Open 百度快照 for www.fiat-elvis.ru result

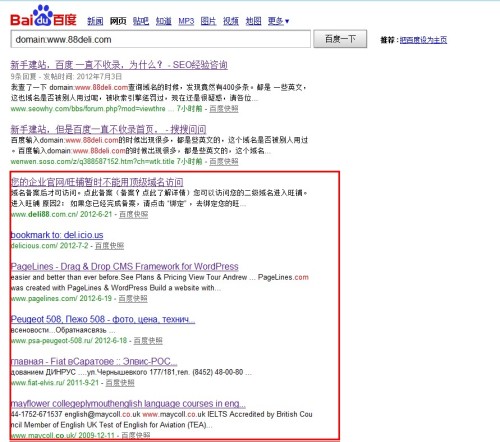click(x=120, y=383)
